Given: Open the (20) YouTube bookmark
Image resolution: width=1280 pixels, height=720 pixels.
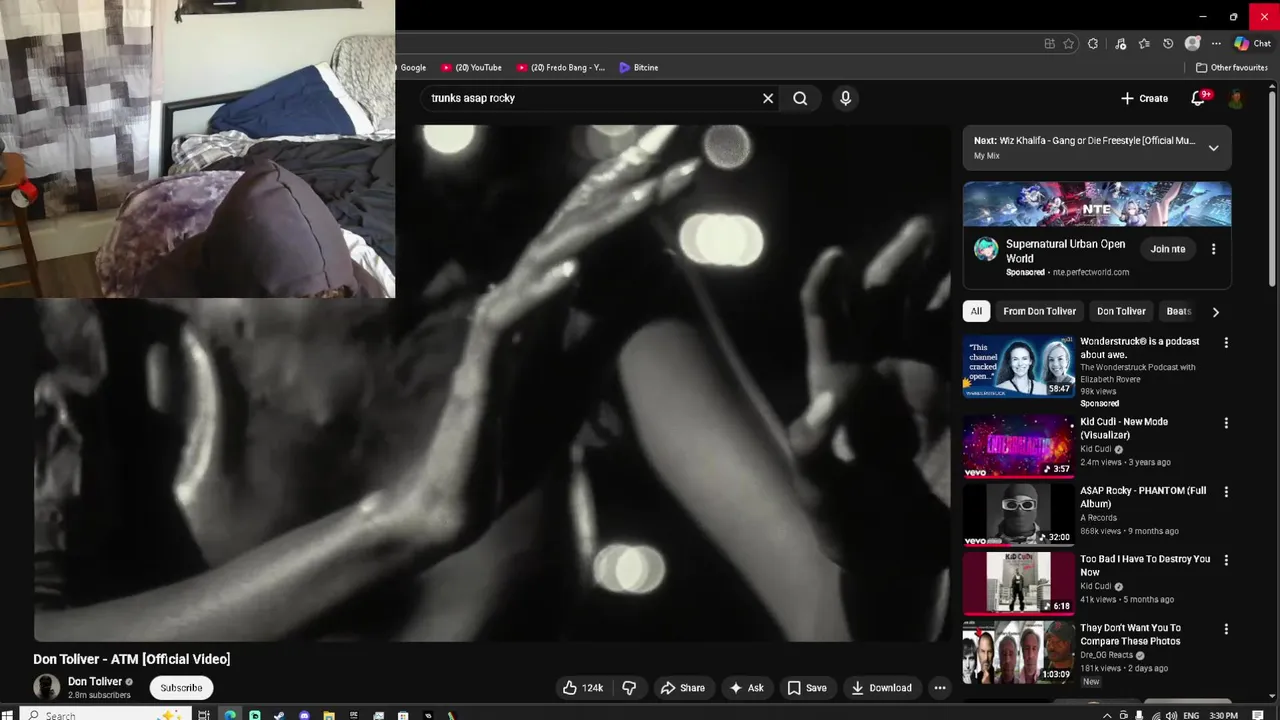Looking at the screenshot, I should [472, 67].
